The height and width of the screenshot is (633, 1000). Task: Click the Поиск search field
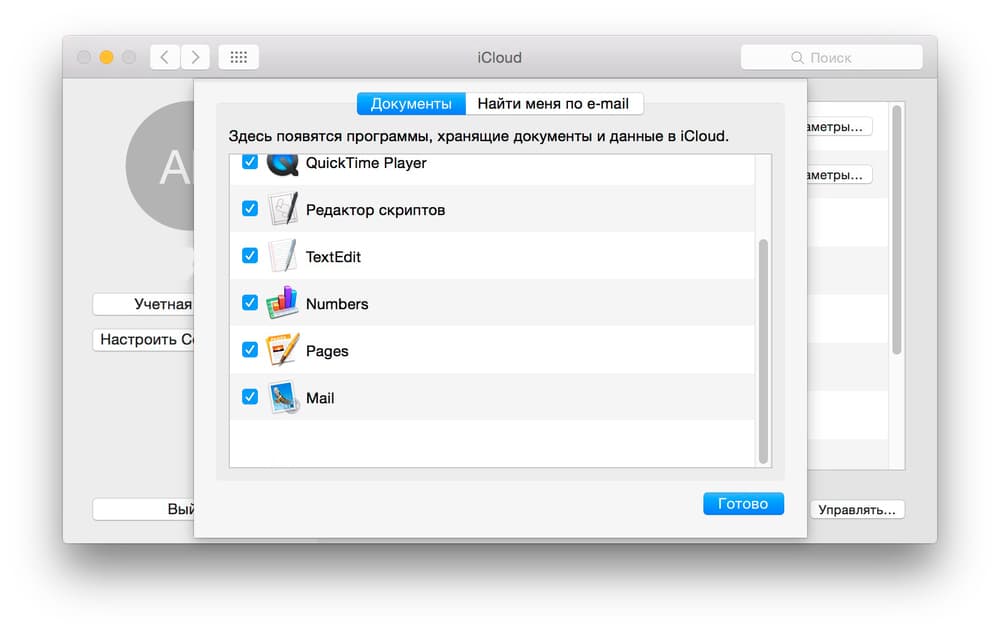(x=831, y=57)
